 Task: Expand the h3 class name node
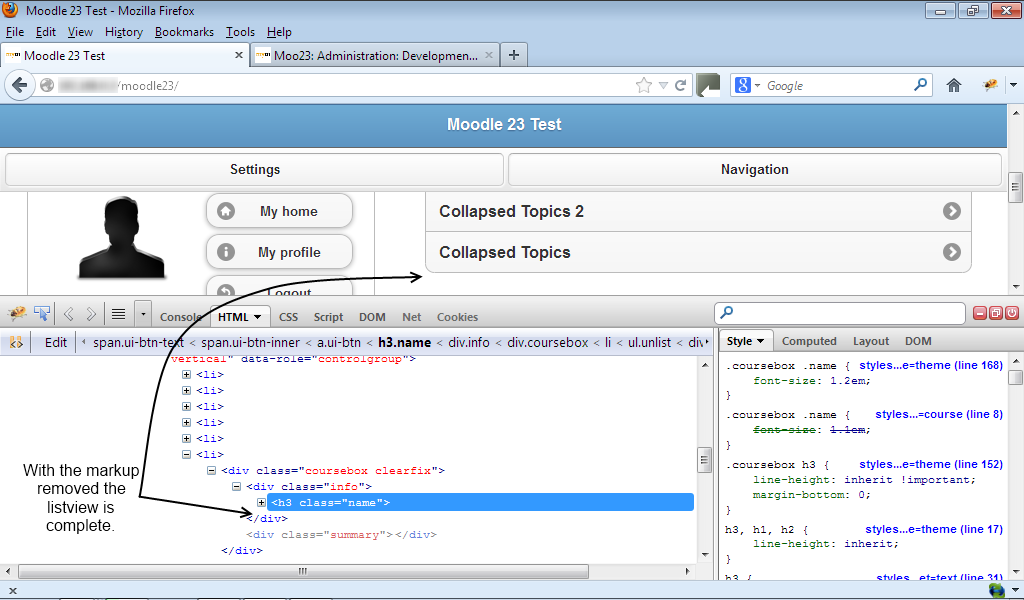tap(261, 503)
